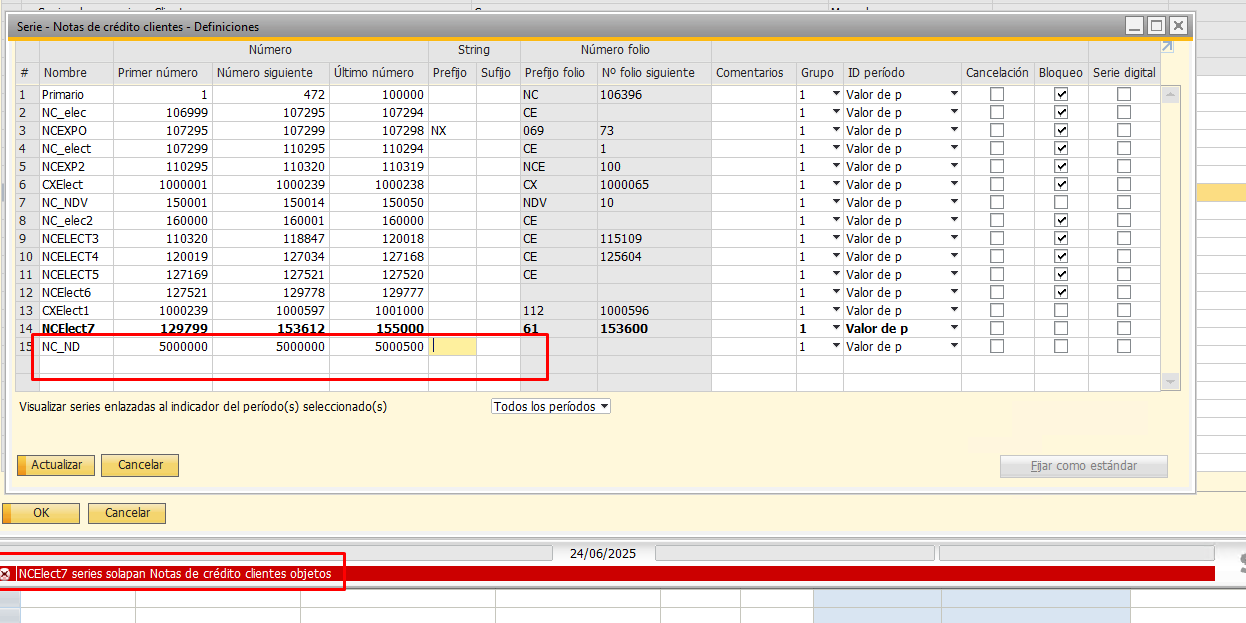Click last number 1001000 for CXElect1
The image size is (1246, 623).
tap(379, 310)
